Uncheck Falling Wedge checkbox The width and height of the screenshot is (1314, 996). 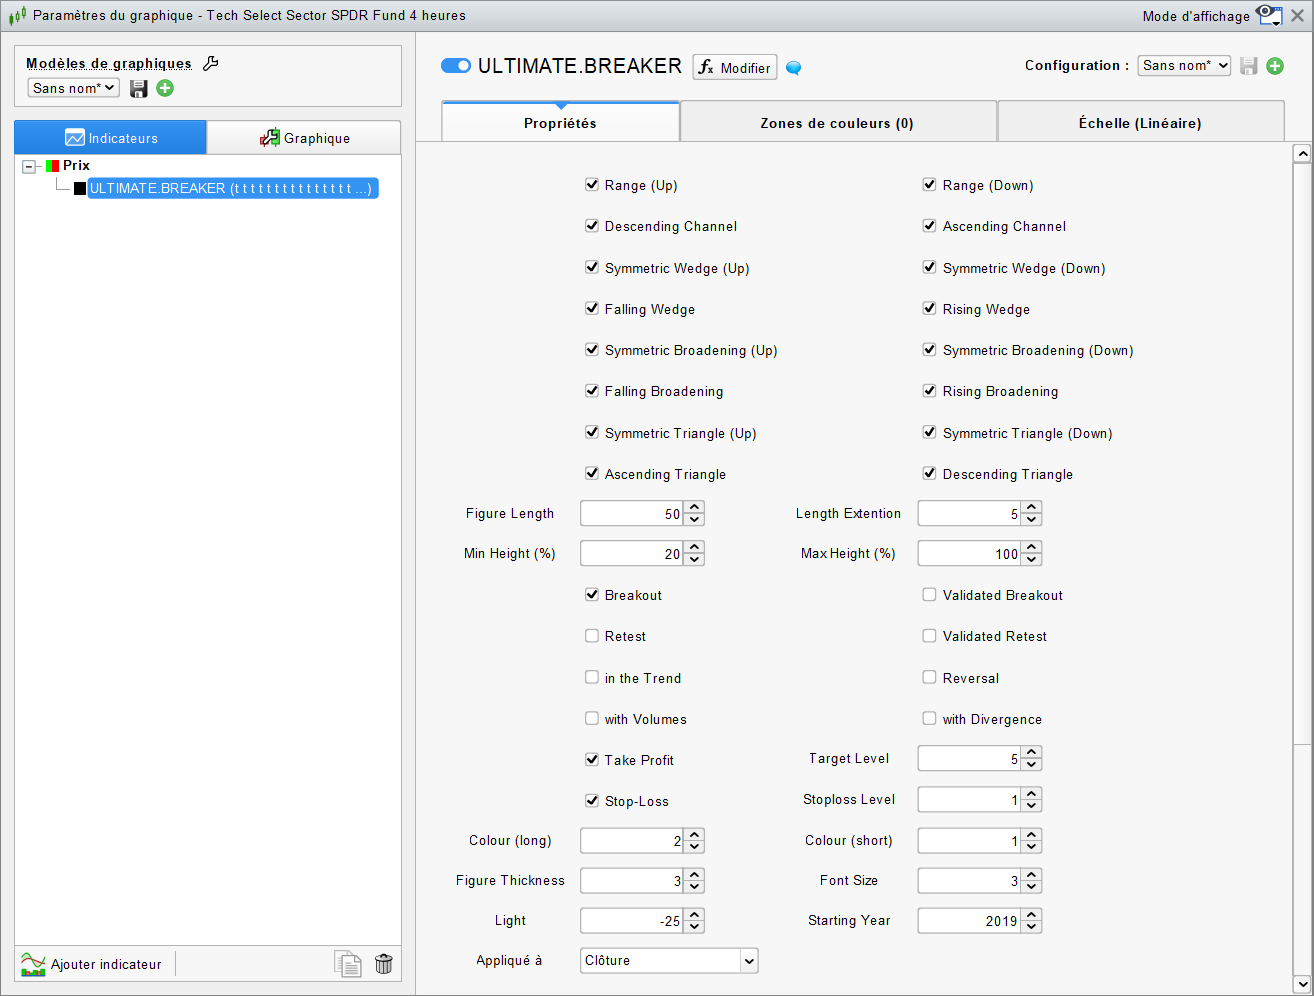(x=592, y=308)
